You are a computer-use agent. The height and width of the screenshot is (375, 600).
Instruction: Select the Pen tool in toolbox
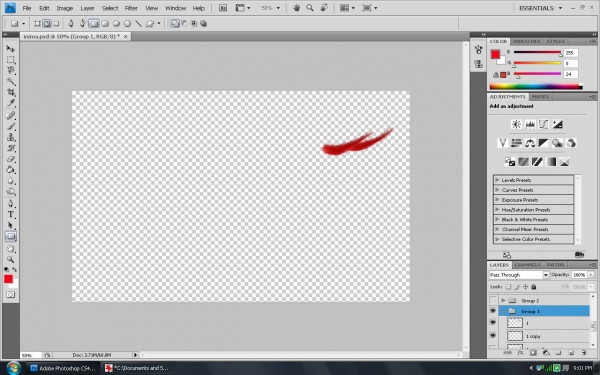pos(10,203)
